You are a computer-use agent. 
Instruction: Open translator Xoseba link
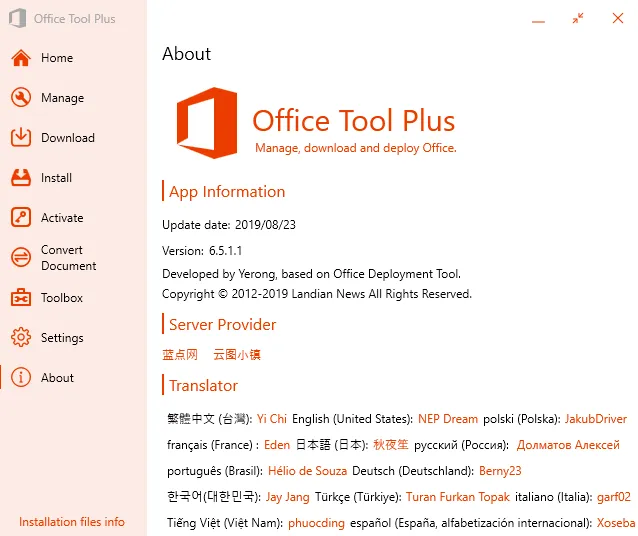coord(616,523)
